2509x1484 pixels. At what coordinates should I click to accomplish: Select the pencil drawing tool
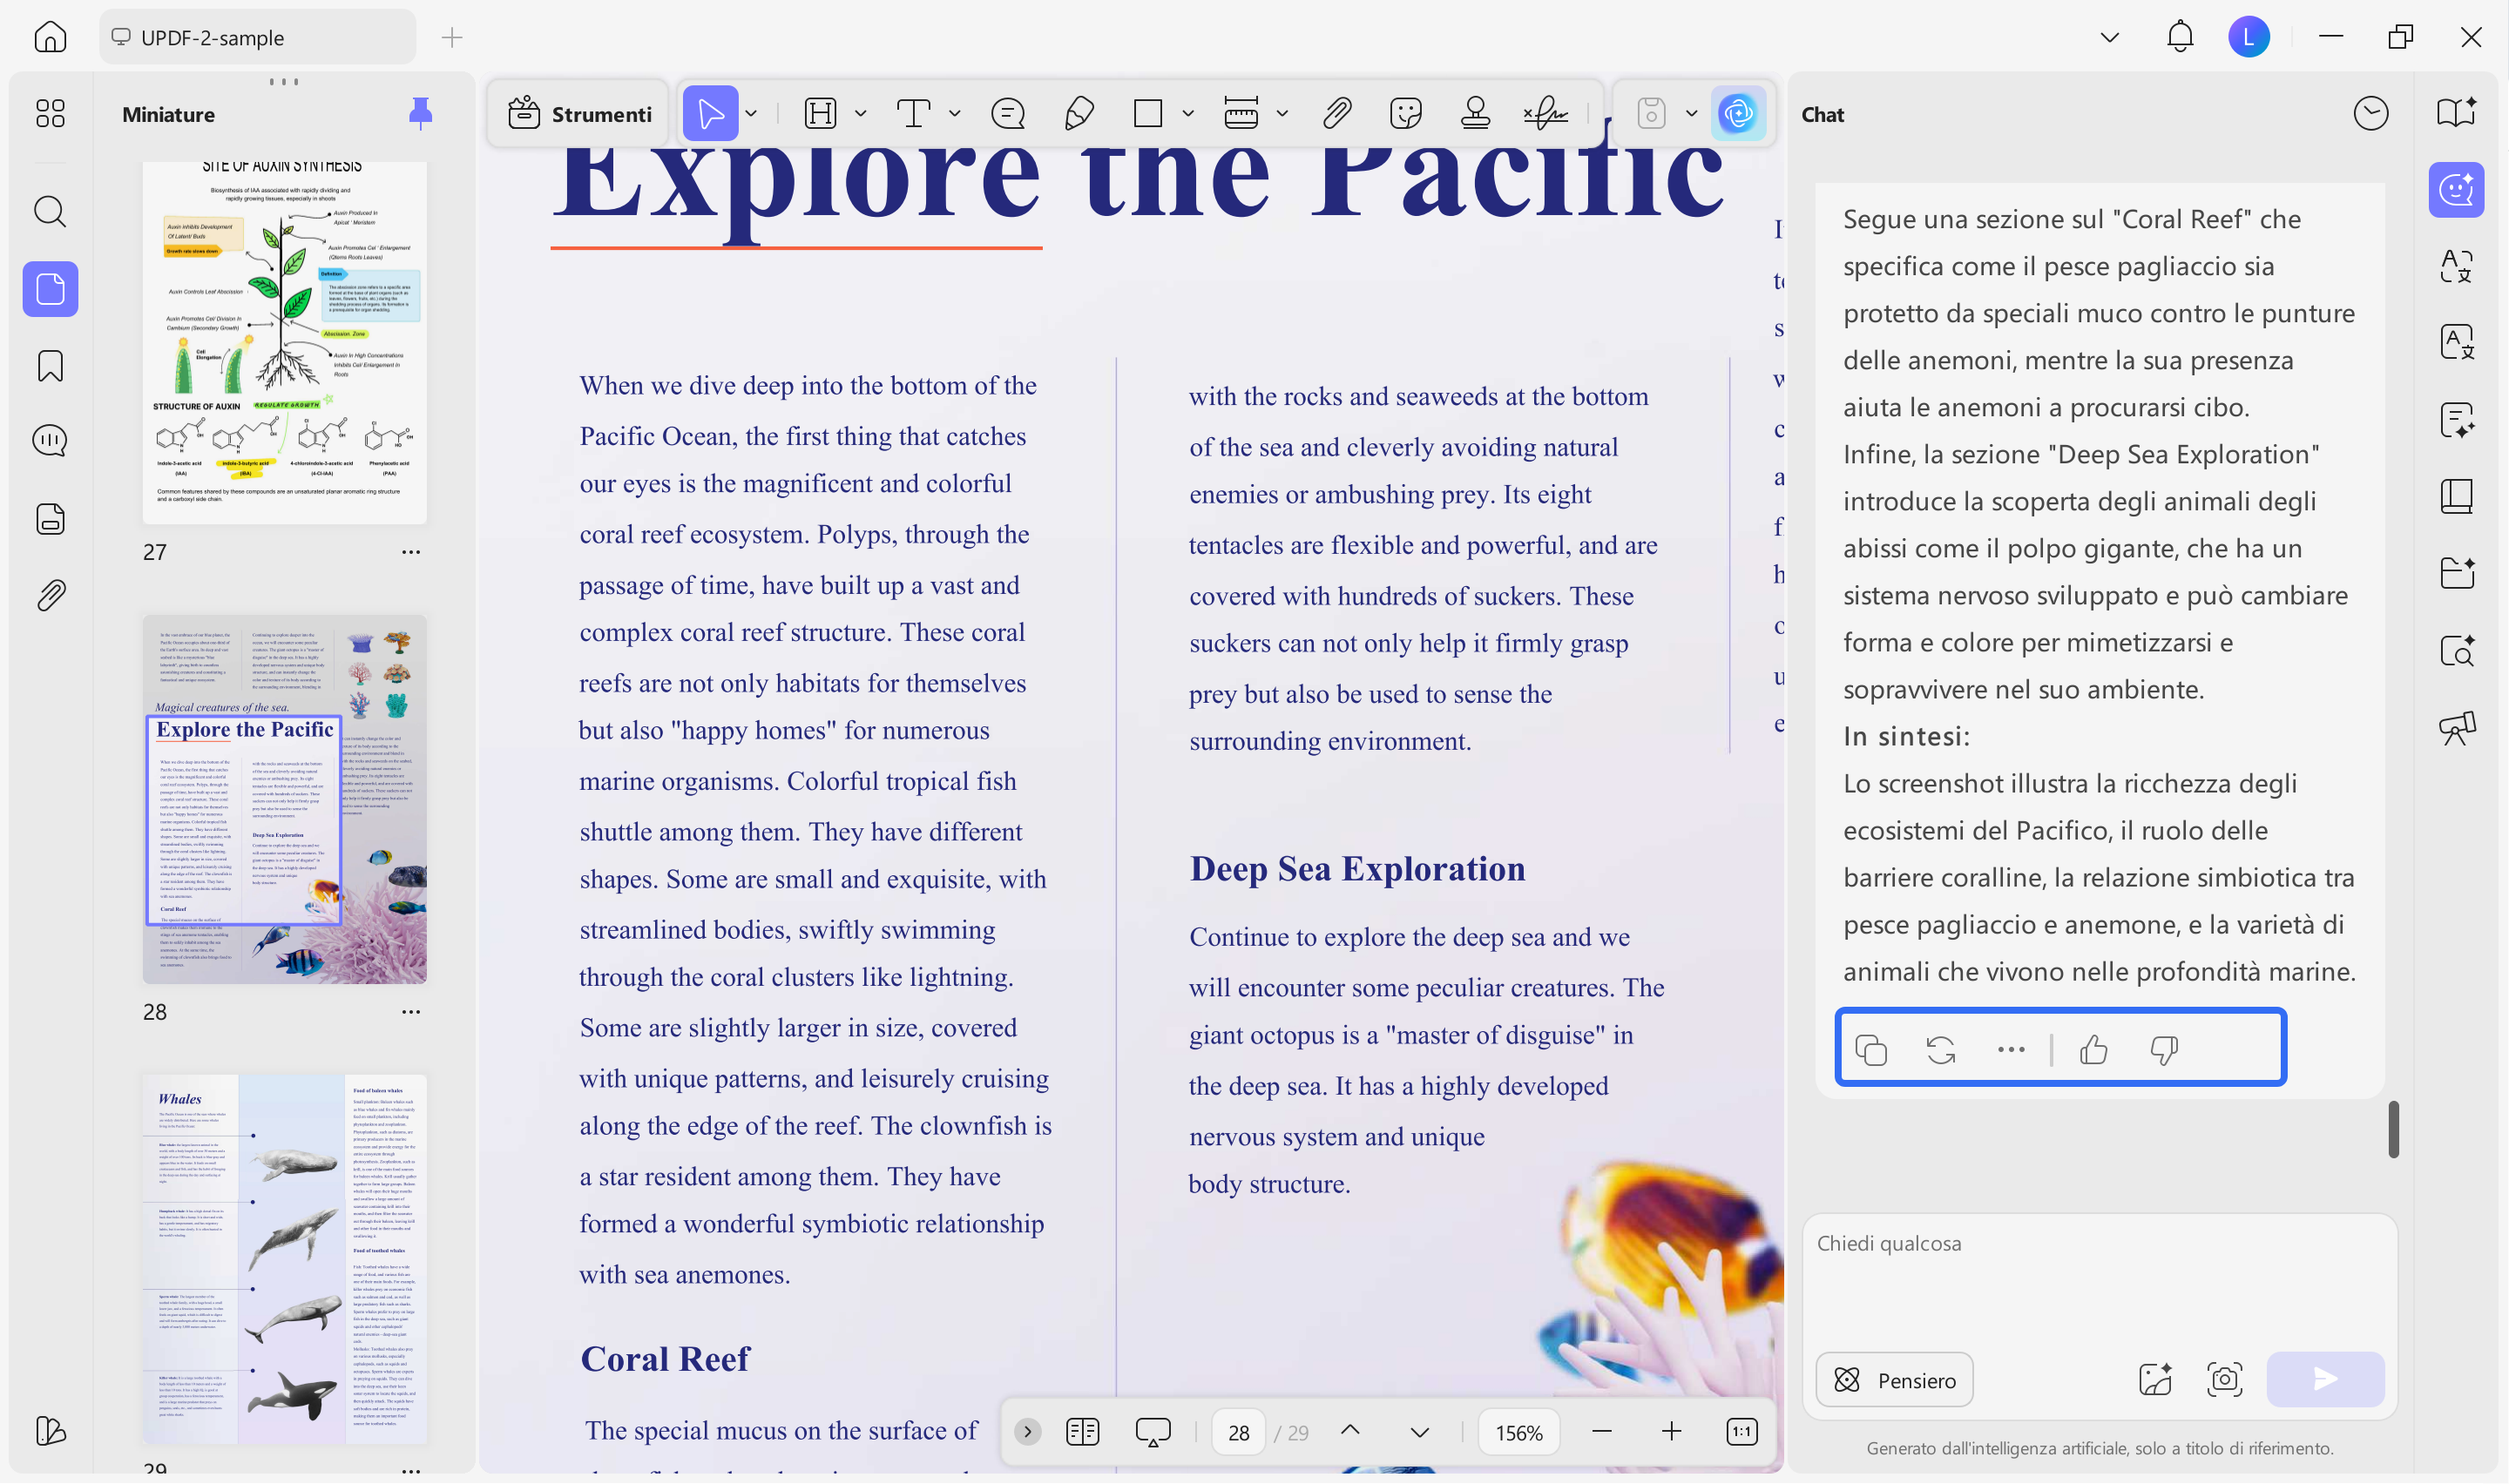[1079, 113]
